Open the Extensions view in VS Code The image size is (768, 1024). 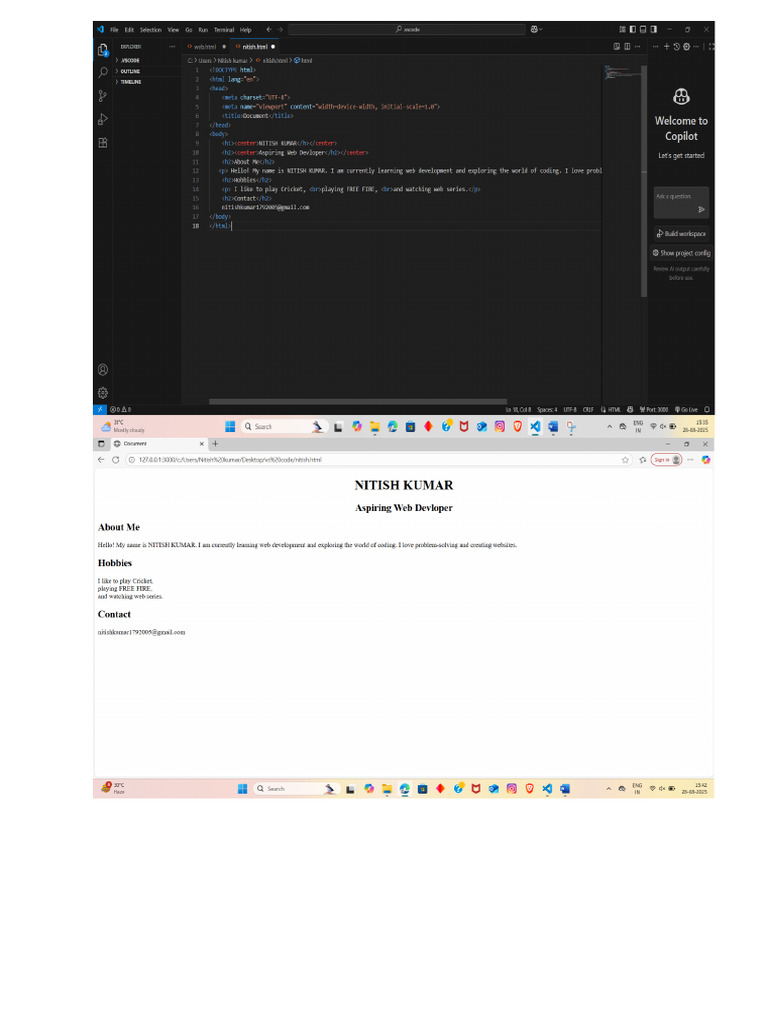click(103, 143)
